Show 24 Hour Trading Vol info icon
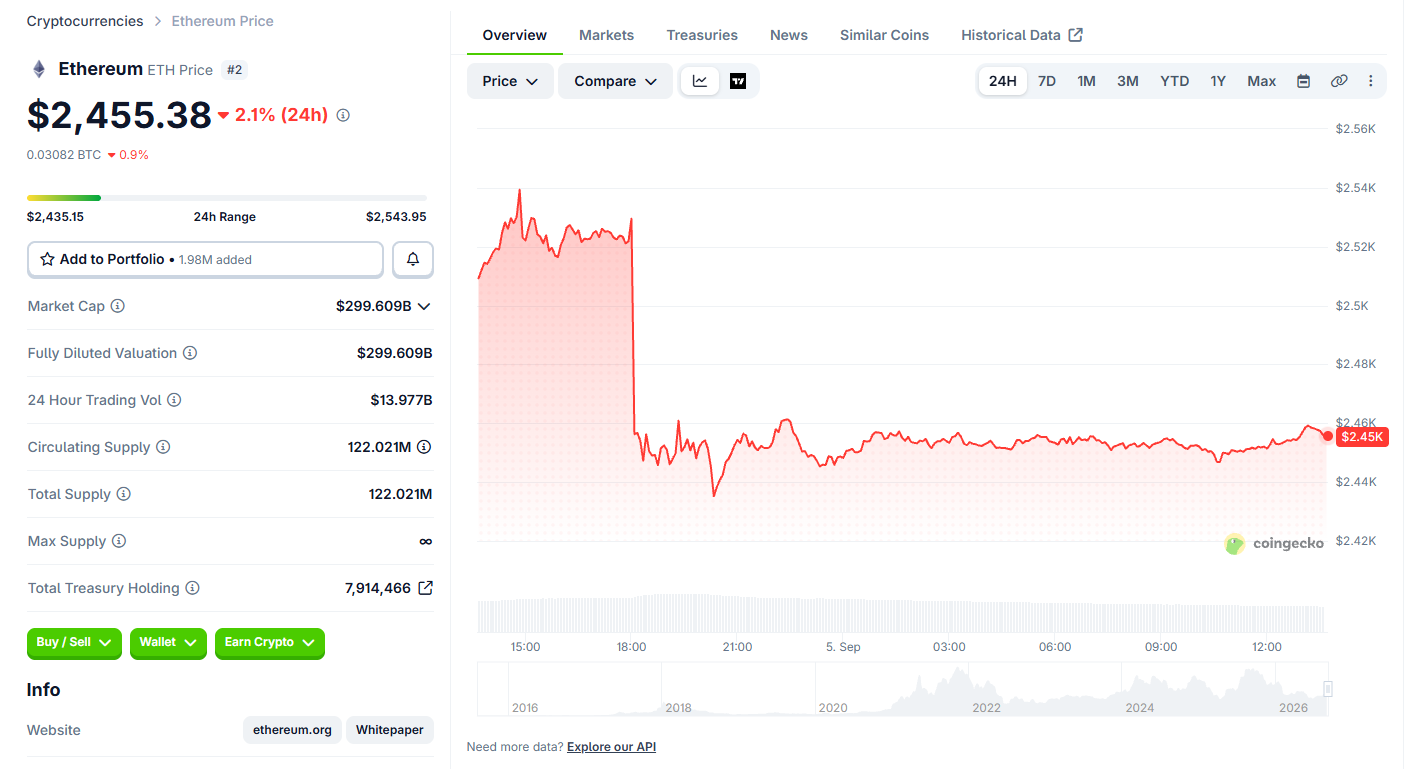Image resolution: width=1411 pixels, height=769 pixels. [x=174, y=400]
